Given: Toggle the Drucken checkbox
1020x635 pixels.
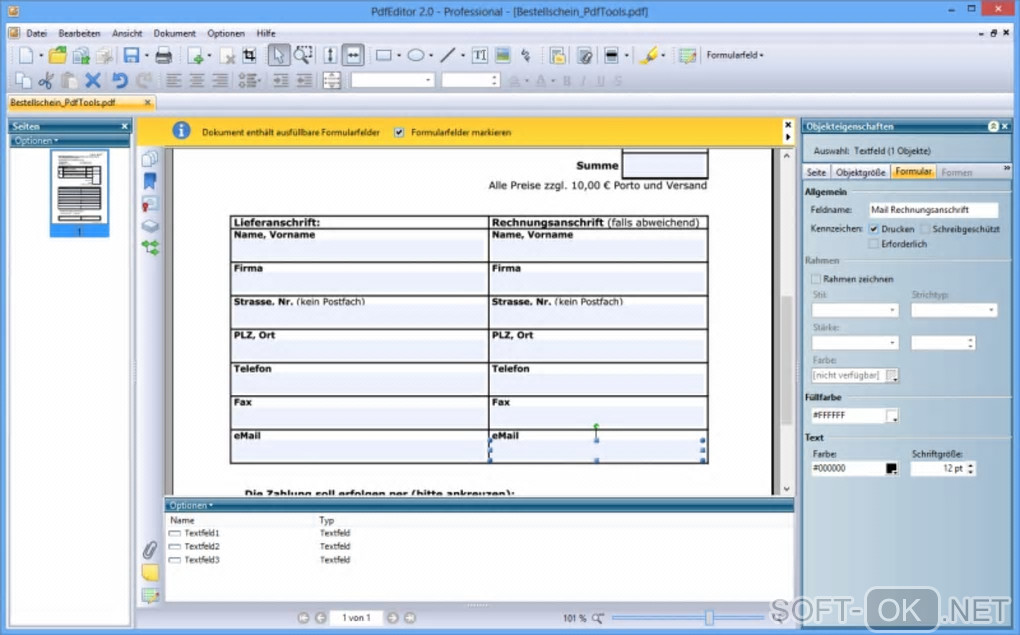Looking at the screenshot, I should (875, 229).
